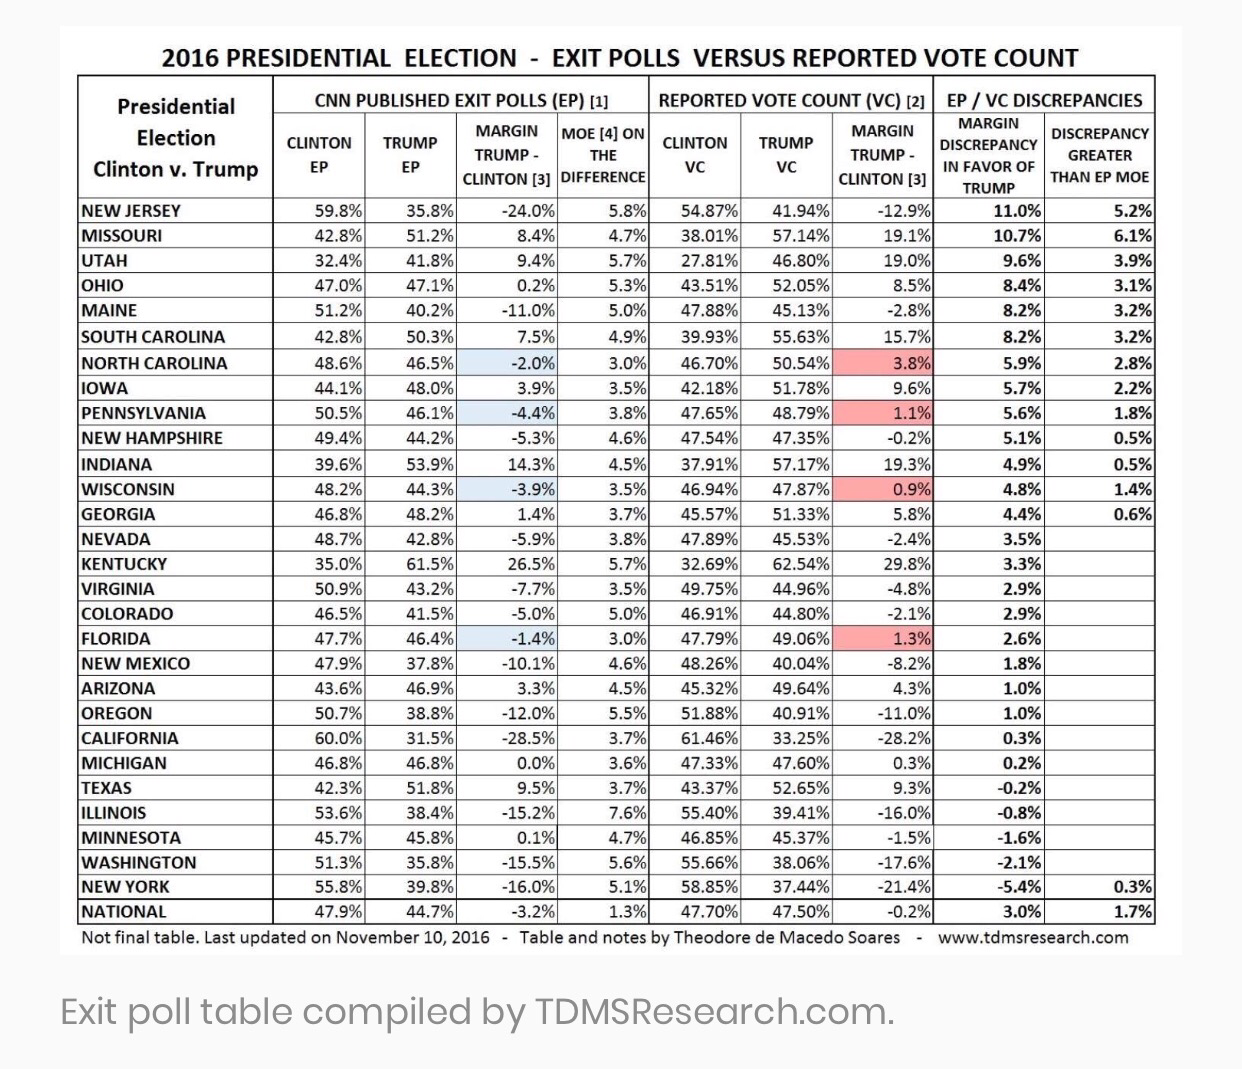Select the CALIFORNIA row label
Viewport: 1242px width, 1069px height.
130,738
